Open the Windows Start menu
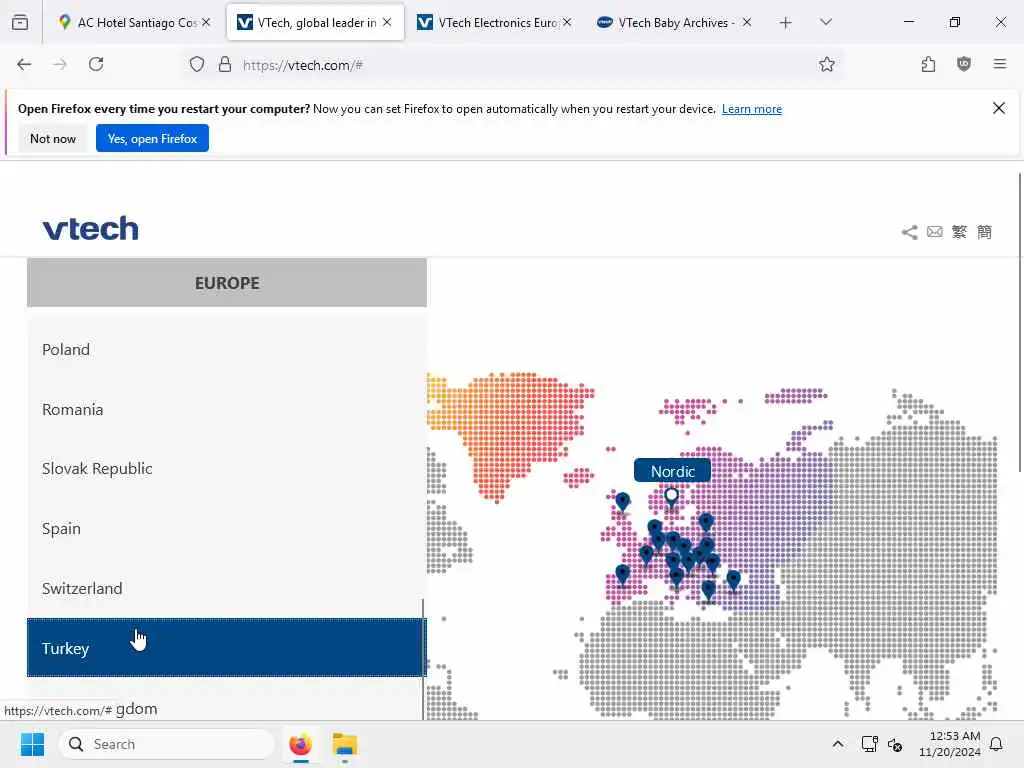 tap(32, 744)
